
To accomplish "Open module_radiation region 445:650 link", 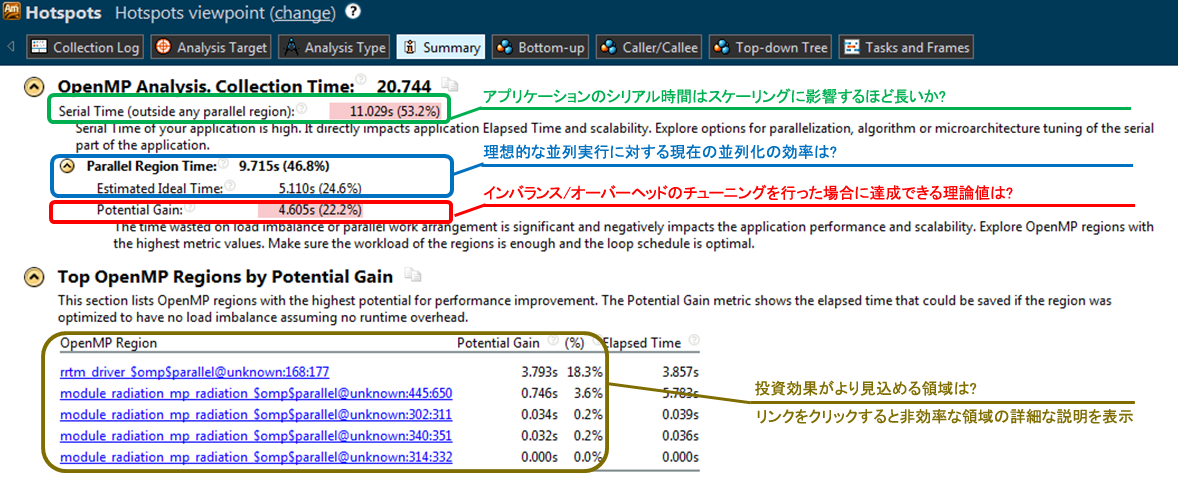I will coord(256,393).
